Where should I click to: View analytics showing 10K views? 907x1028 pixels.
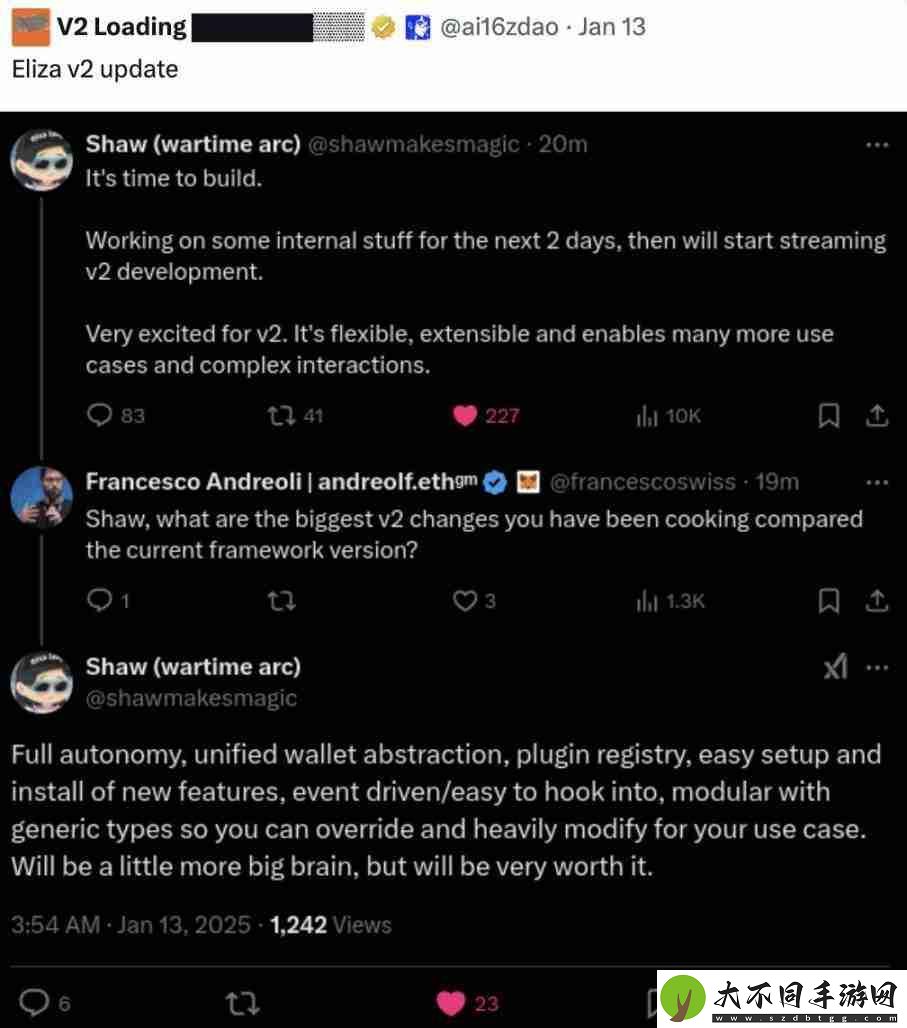pos(647,416)
